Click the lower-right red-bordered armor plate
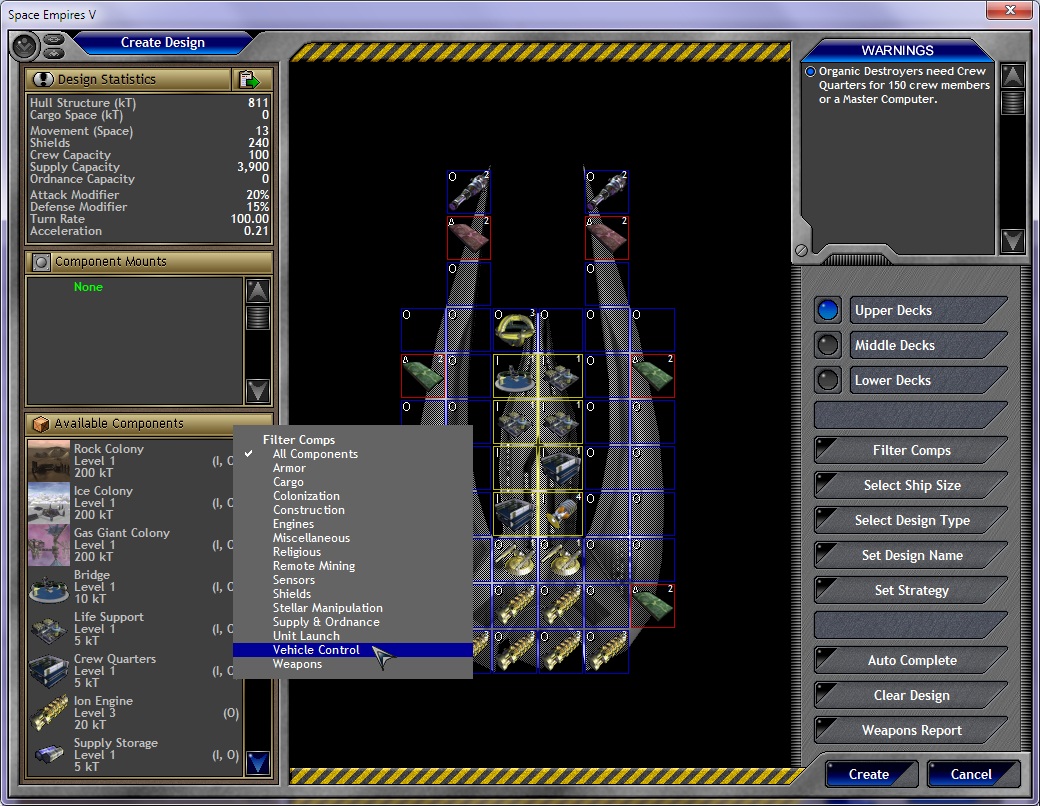 tap(653, 606)
